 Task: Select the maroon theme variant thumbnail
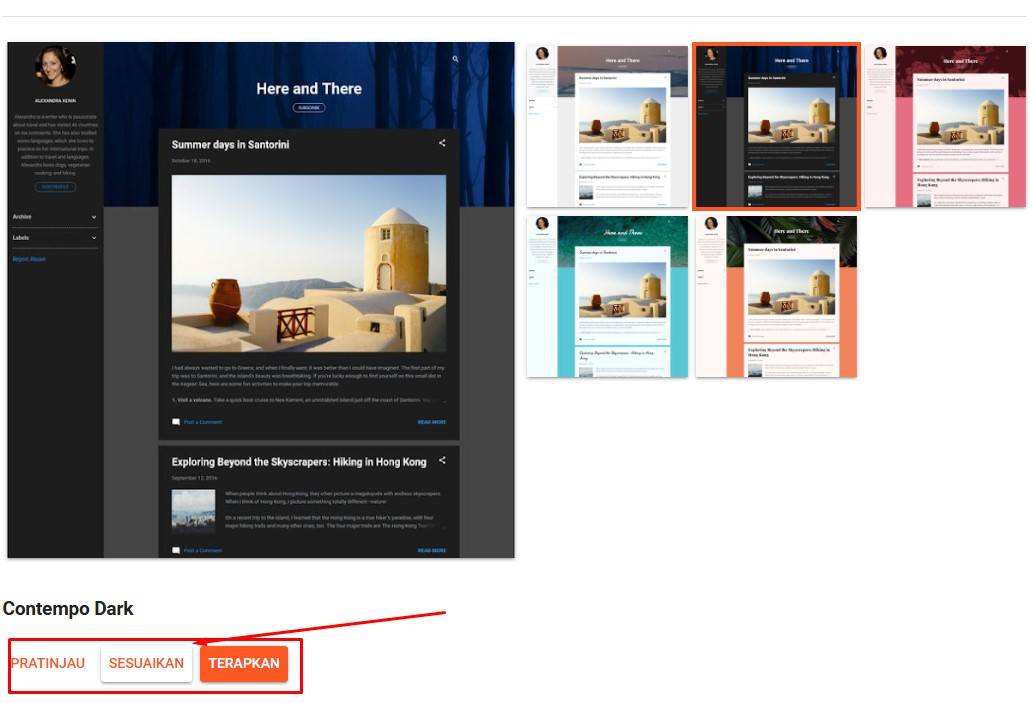click(x=945, y=126)
